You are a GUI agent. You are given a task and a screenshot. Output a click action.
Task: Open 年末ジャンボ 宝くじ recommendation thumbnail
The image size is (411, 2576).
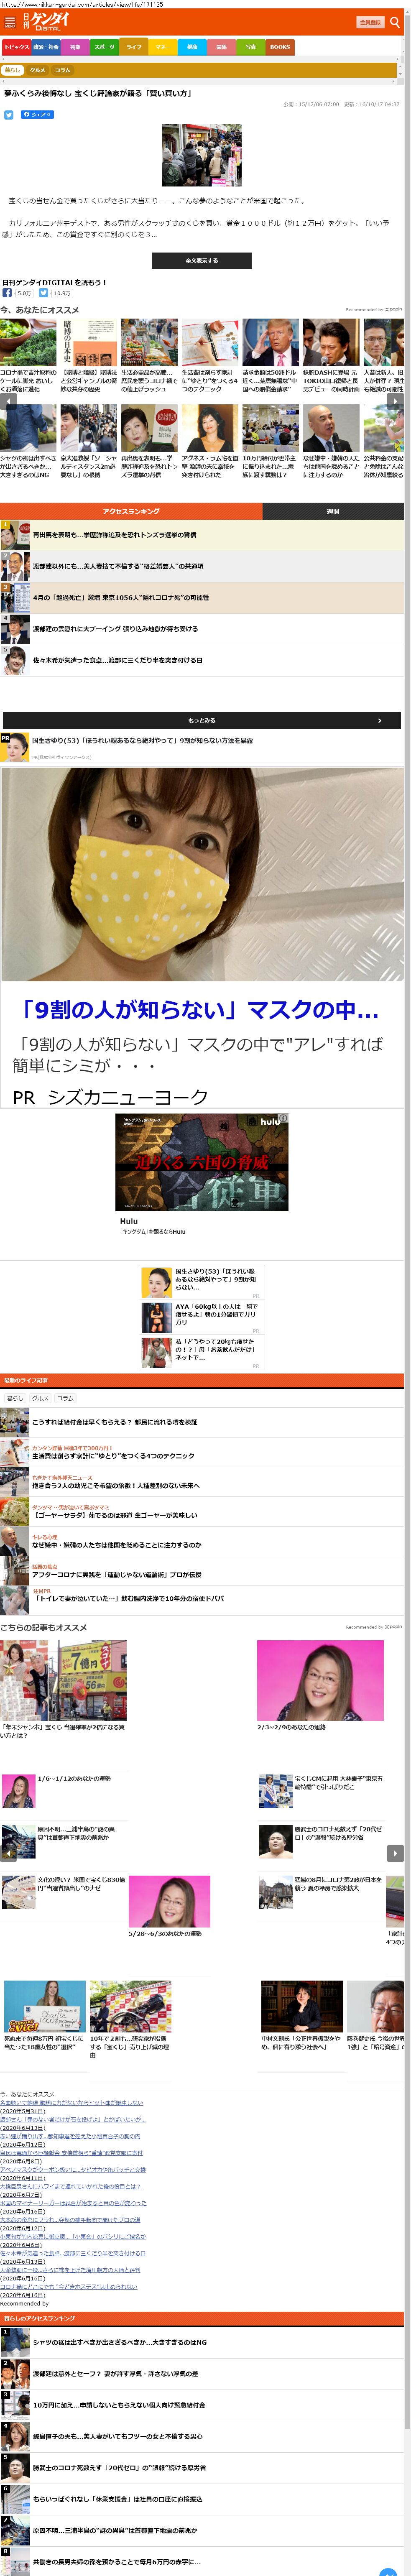[64, 1680]
